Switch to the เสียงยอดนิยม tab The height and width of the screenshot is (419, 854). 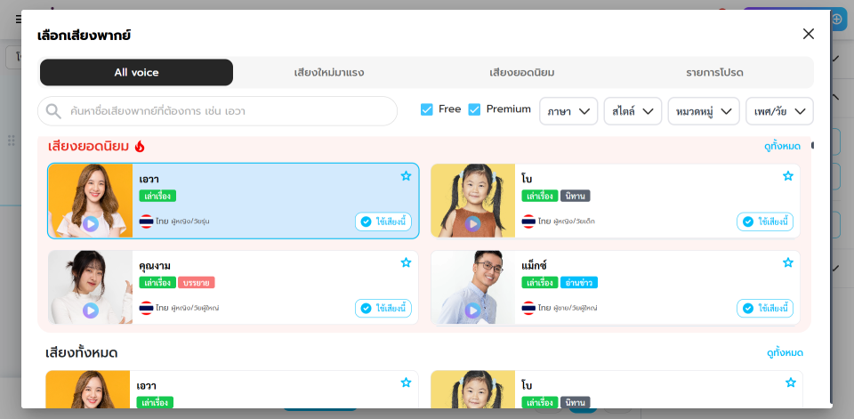click(522, 72)
